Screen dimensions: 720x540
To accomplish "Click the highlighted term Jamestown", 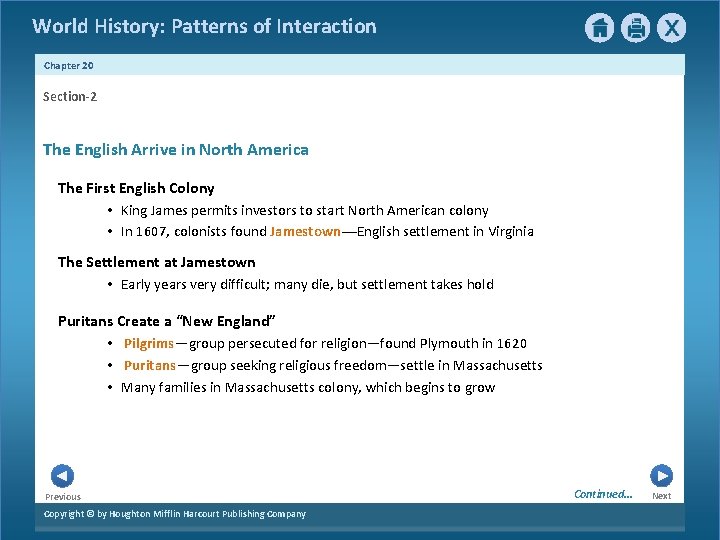I will coord(305,231).
